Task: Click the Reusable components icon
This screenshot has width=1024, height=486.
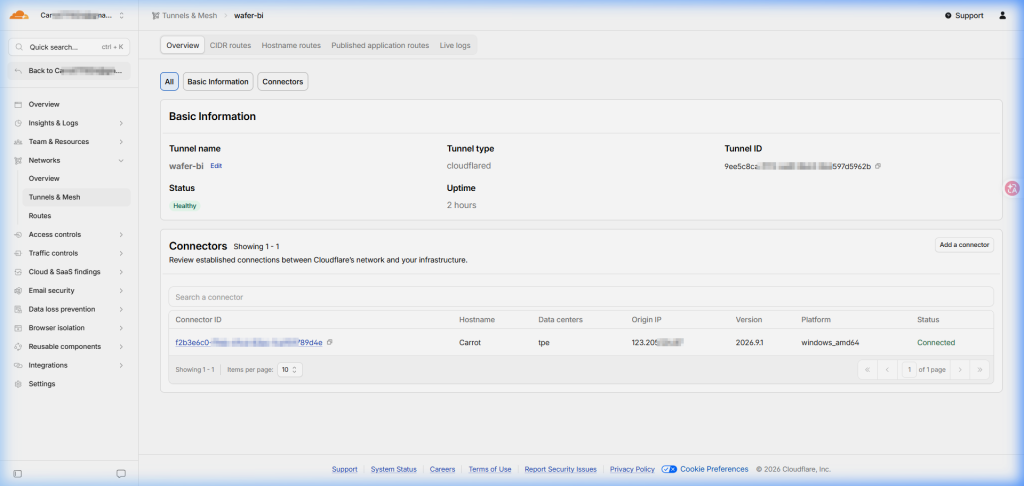Action: tap(18, 347)
